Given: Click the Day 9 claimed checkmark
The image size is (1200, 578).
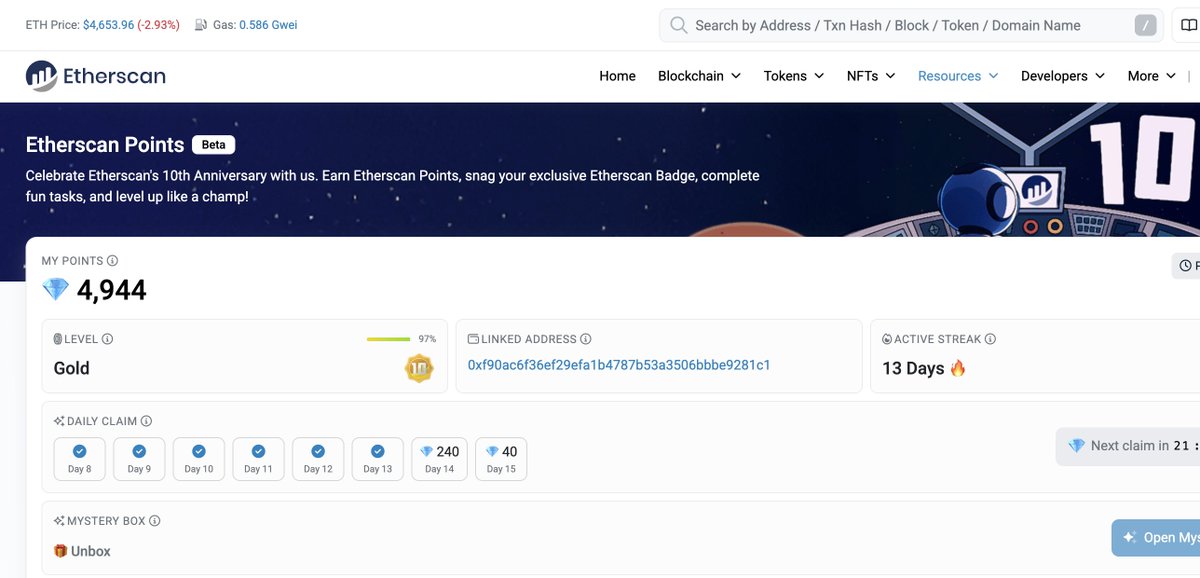Looking at the screenshot, I should click(139, 451).
